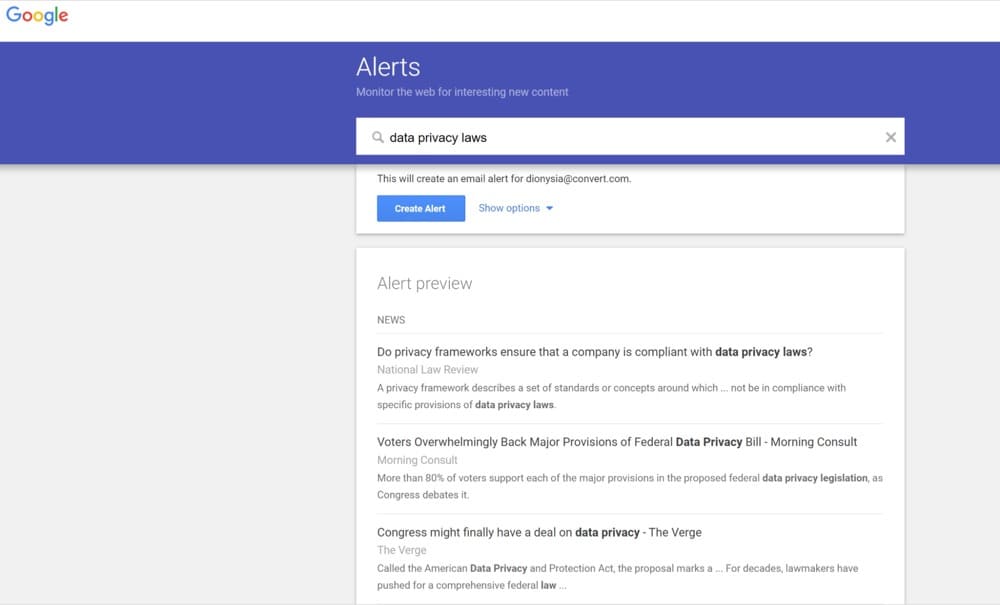Click the Alert preview heading
Screen dimensions: 1000x605
[x=424, y=283]
